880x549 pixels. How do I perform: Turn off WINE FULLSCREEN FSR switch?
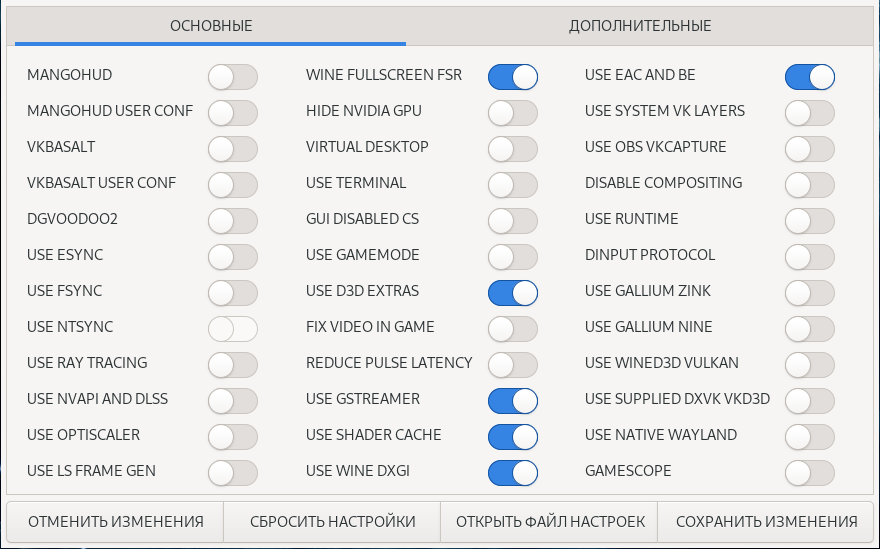coord(513,76)
